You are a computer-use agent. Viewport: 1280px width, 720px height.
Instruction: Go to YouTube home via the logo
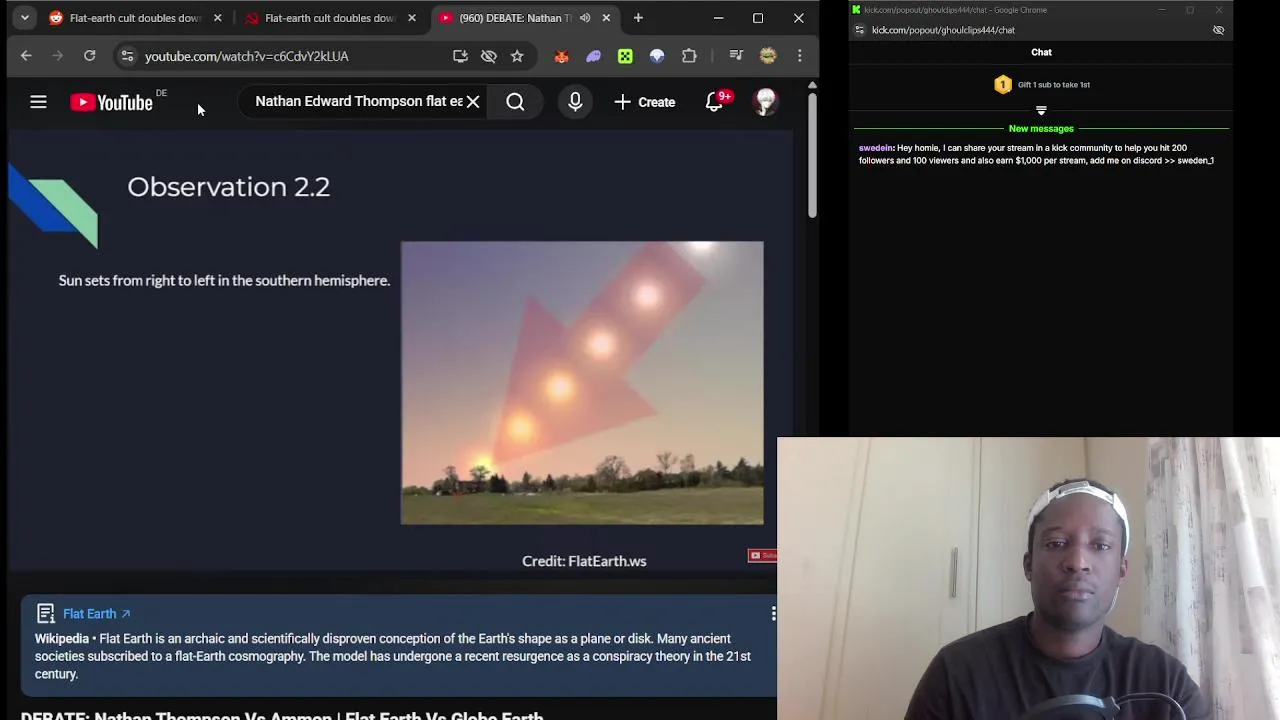pos(111,102)
